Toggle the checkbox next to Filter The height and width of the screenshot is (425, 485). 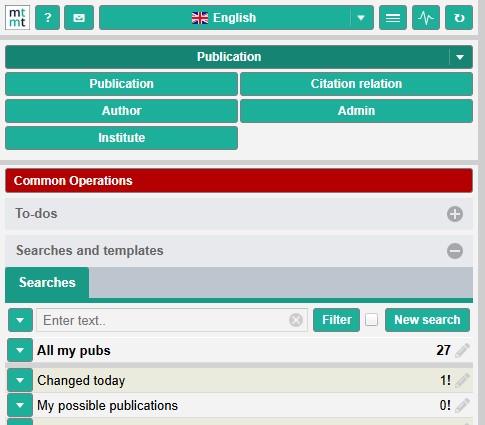pyautogui.click(x=371, y=320)
